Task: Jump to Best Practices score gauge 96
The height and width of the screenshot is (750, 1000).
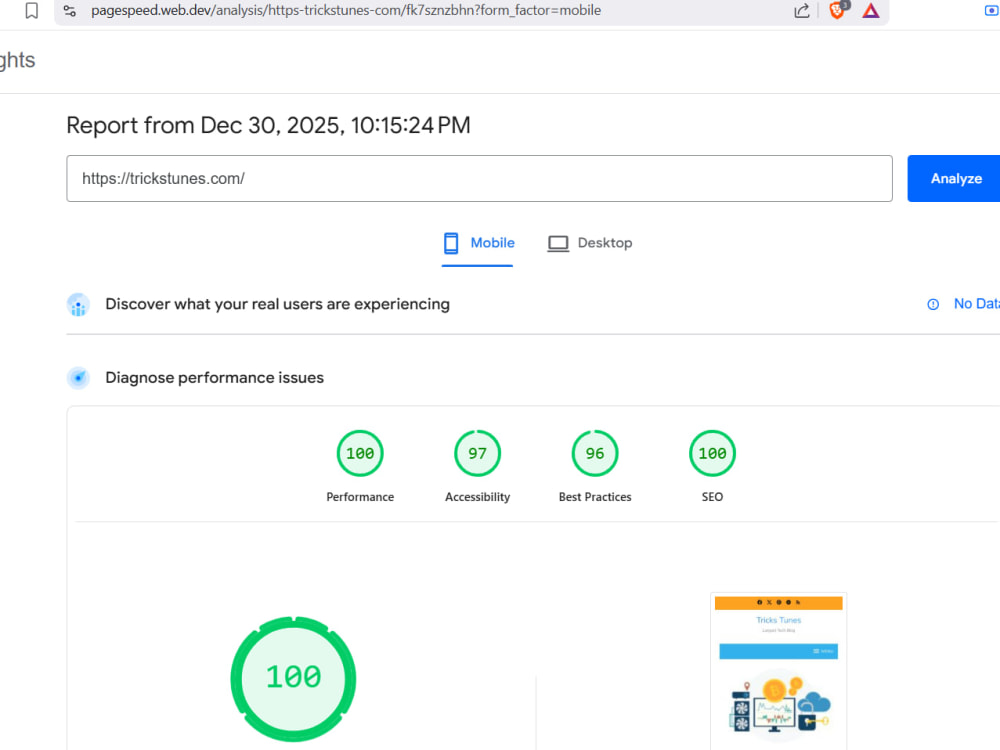Action: (595, 453)
